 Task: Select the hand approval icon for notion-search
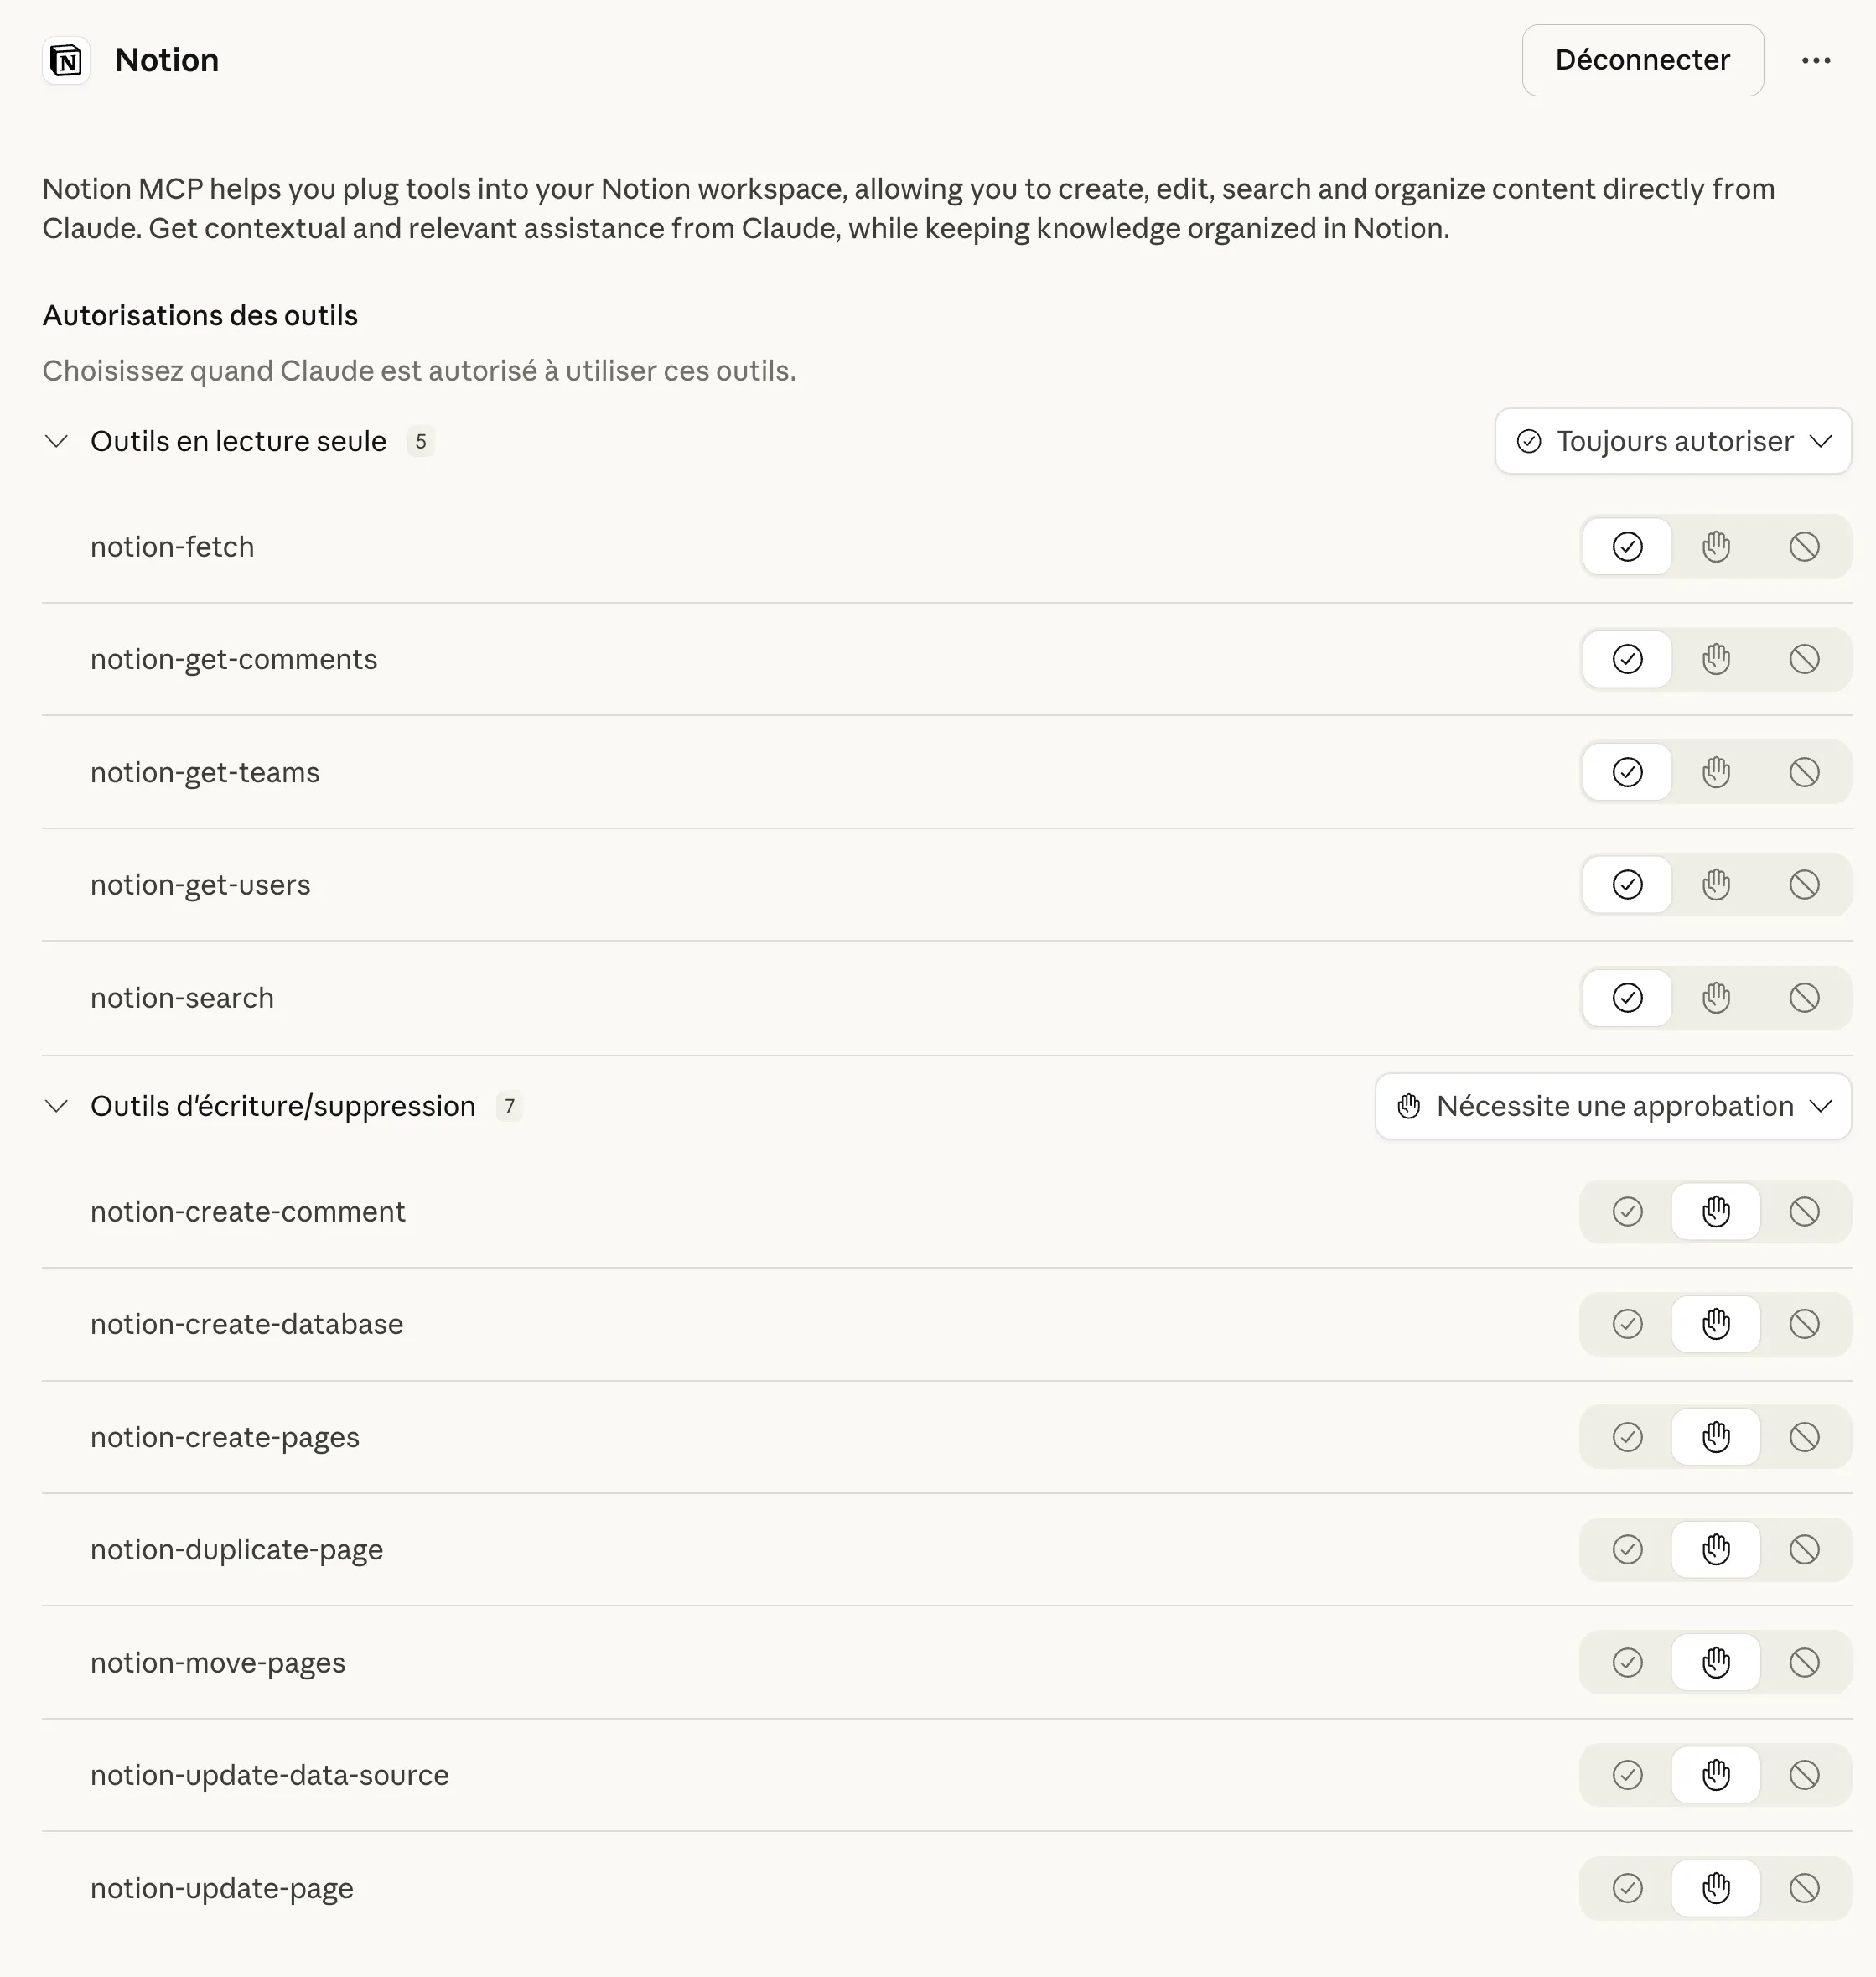point(1716,997)
